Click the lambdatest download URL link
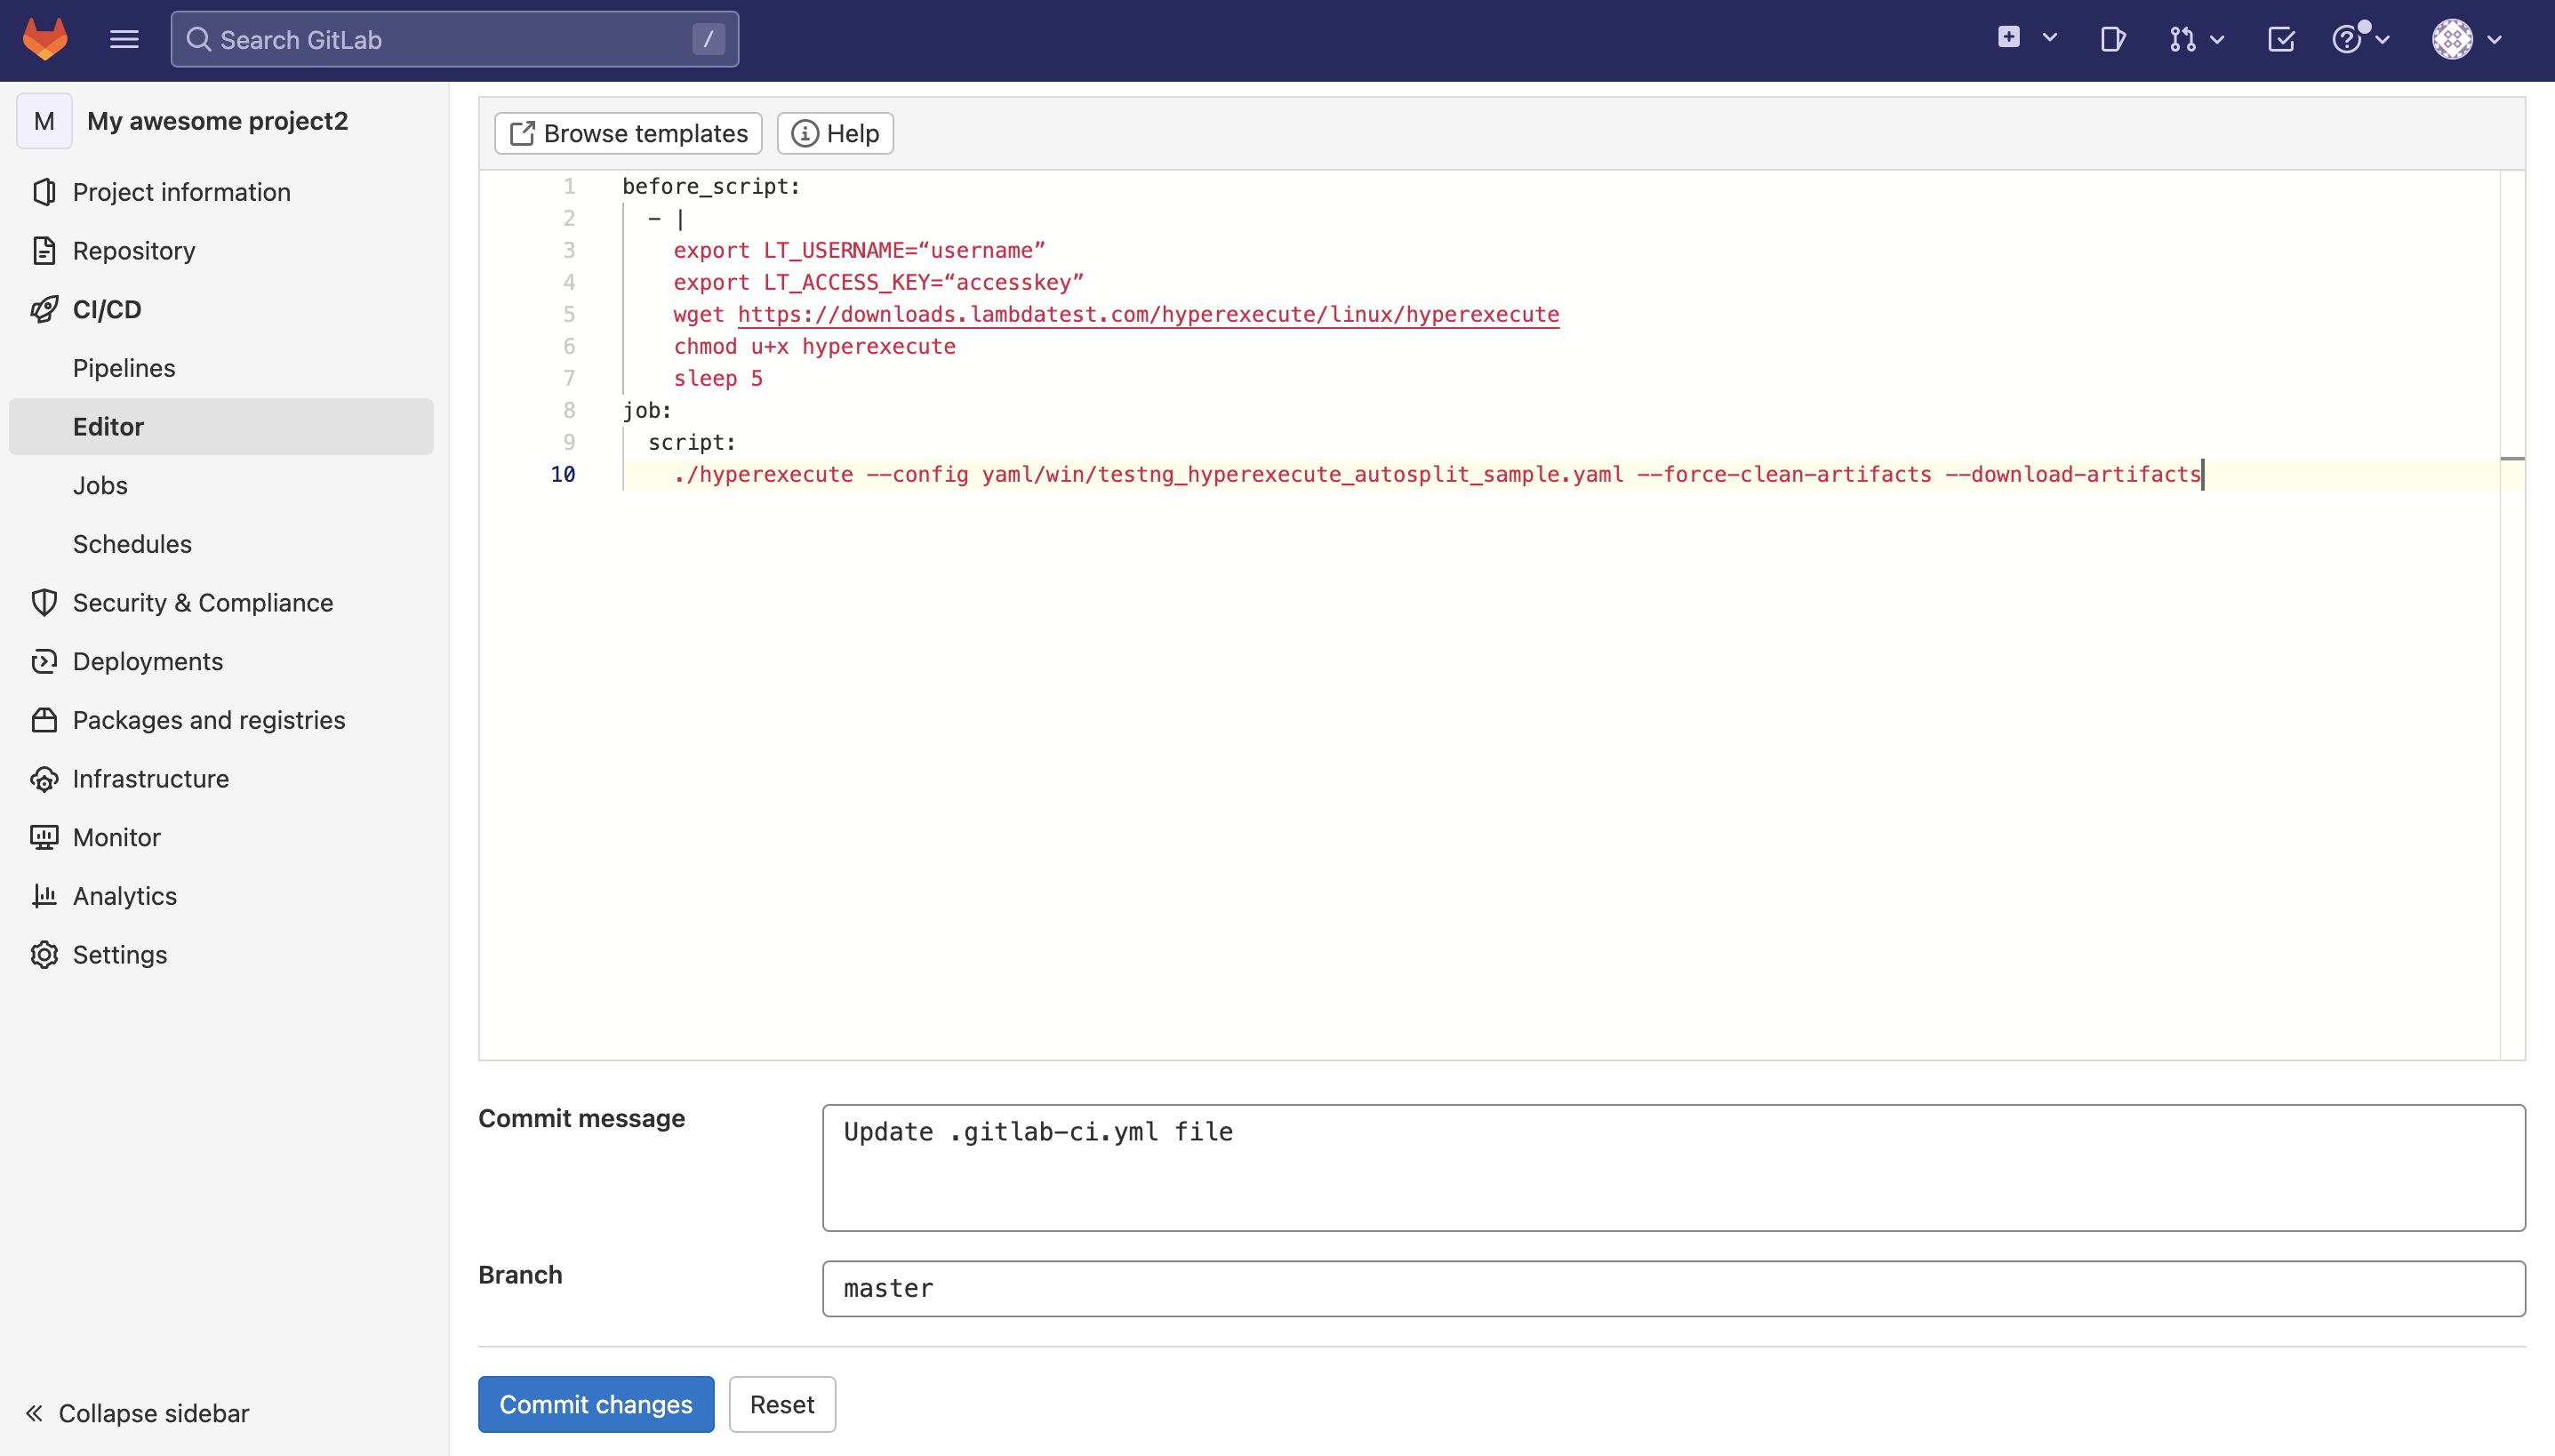This screenshot has width=2555, height=1456. 1148,314
